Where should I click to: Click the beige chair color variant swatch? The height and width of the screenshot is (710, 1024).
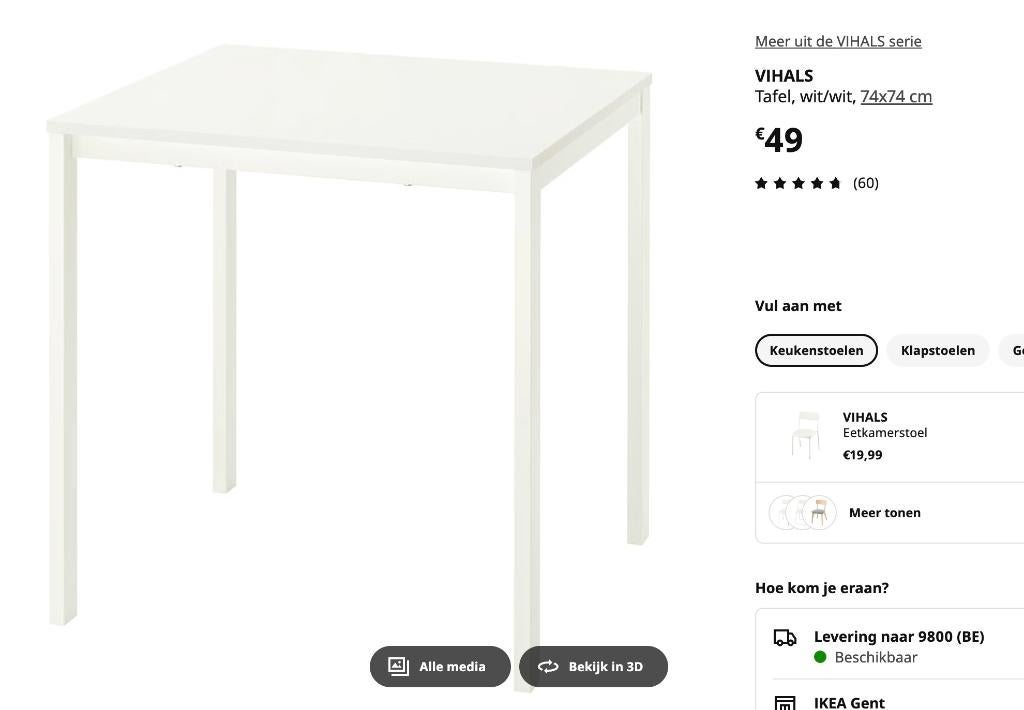point(820,512)
